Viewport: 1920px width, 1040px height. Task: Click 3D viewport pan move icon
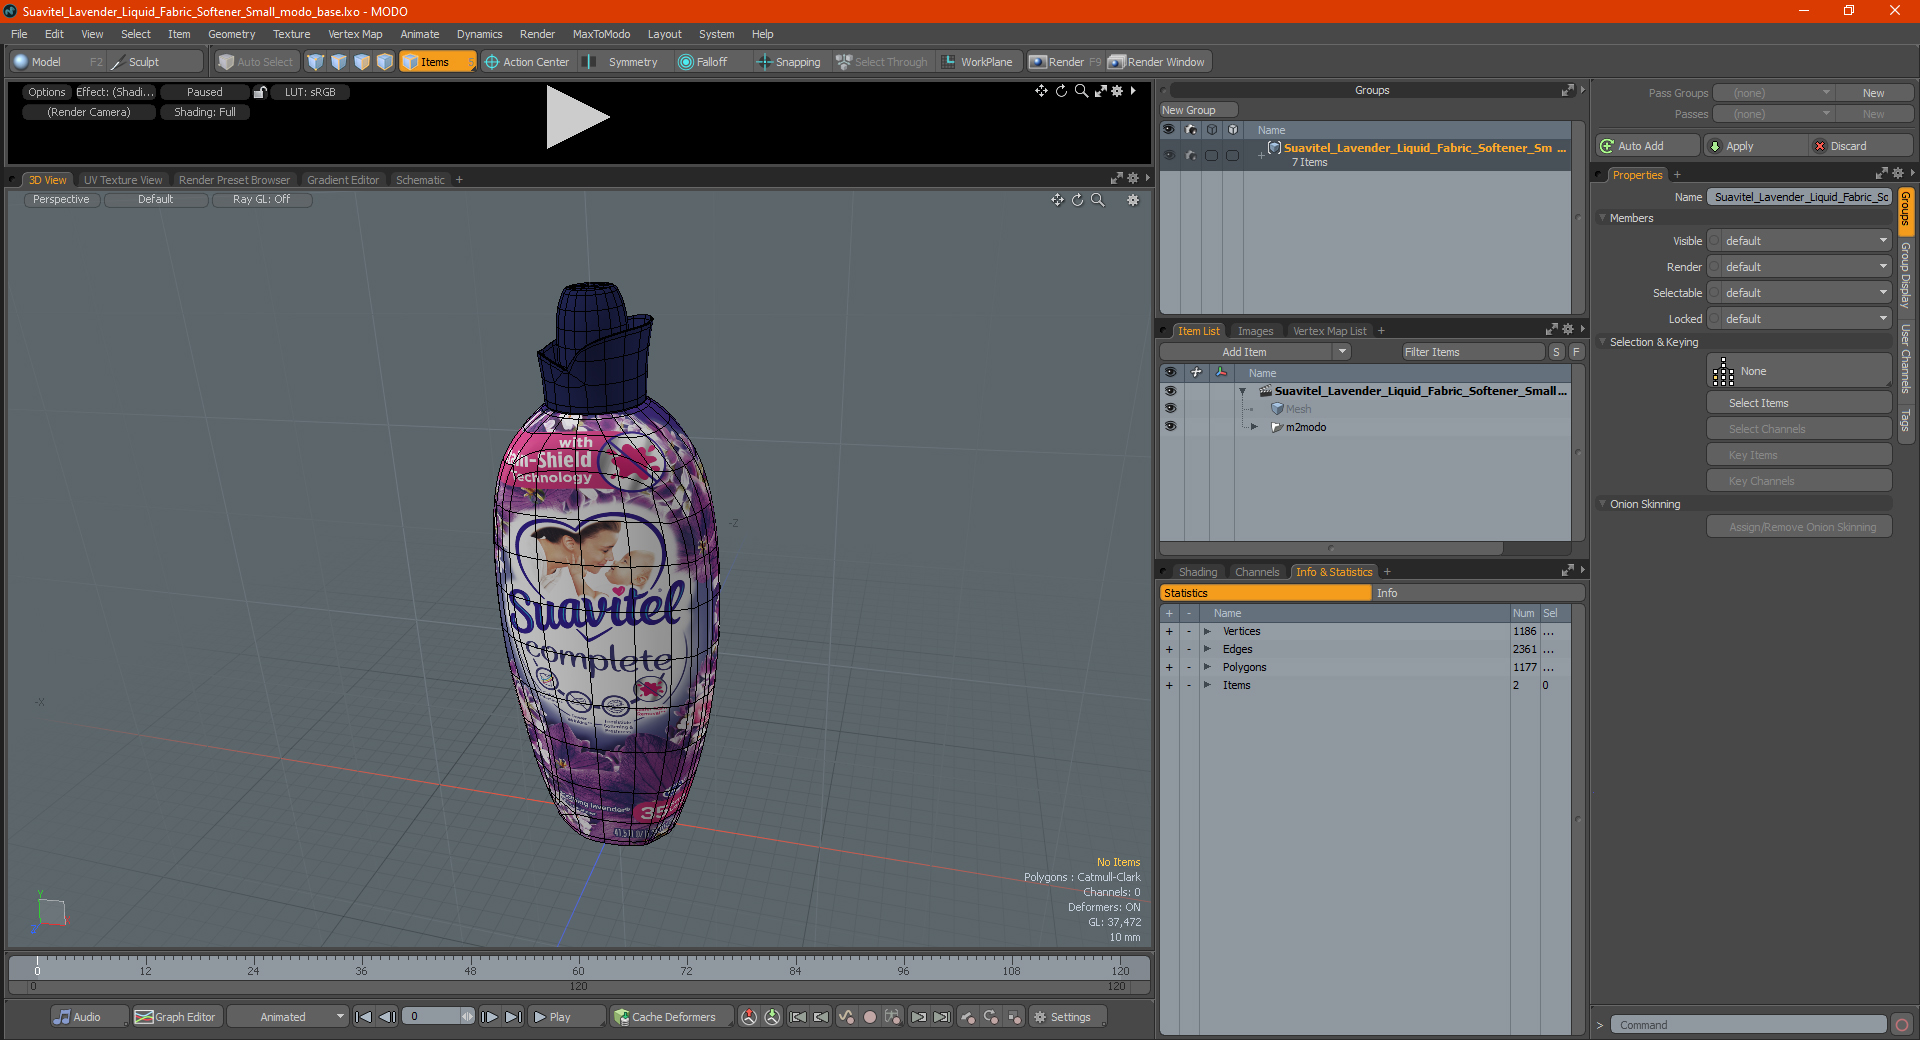1057,200
